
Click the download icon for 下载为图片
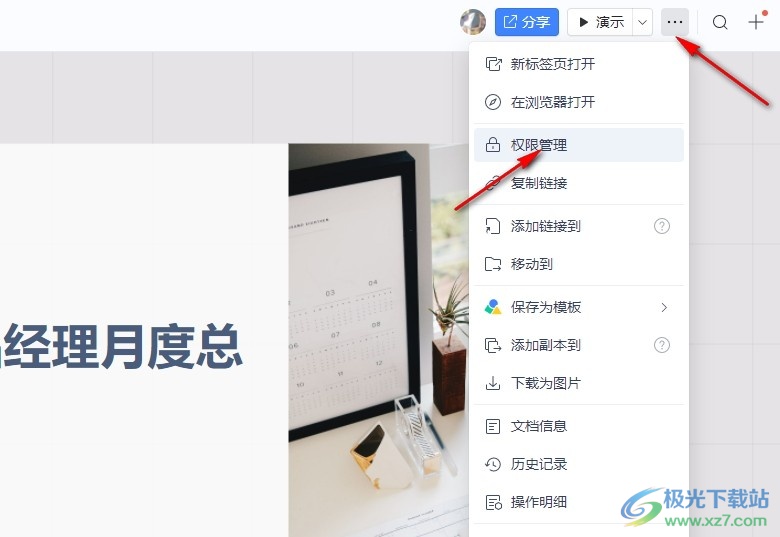[492, 383]
